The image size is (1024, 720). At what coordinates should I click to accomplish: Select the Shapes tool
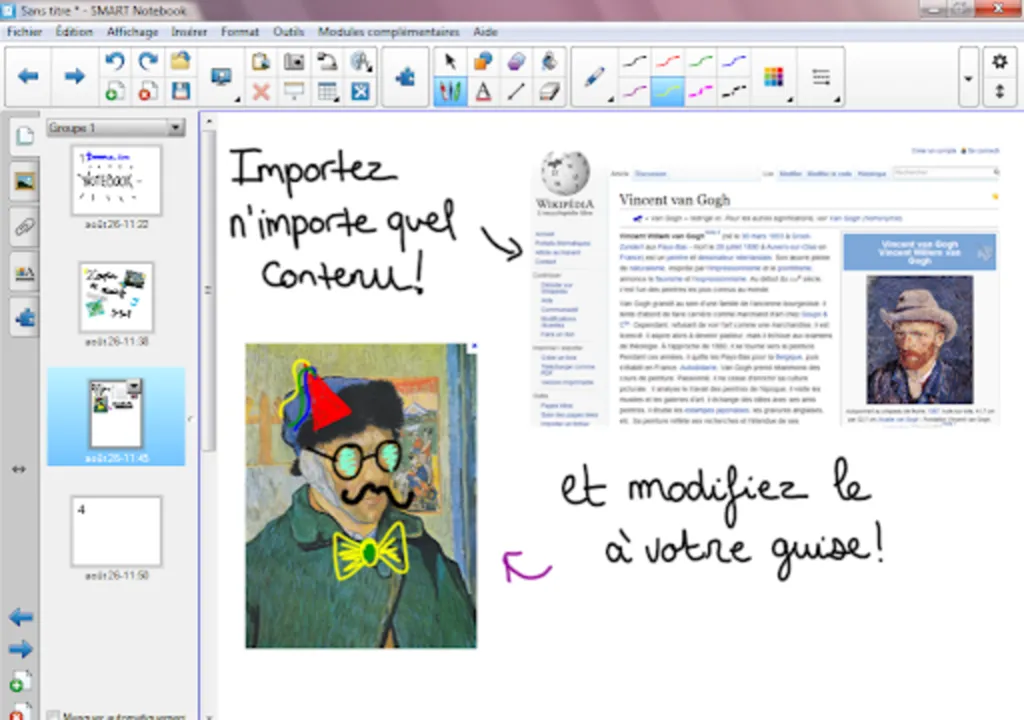[482, 58]
